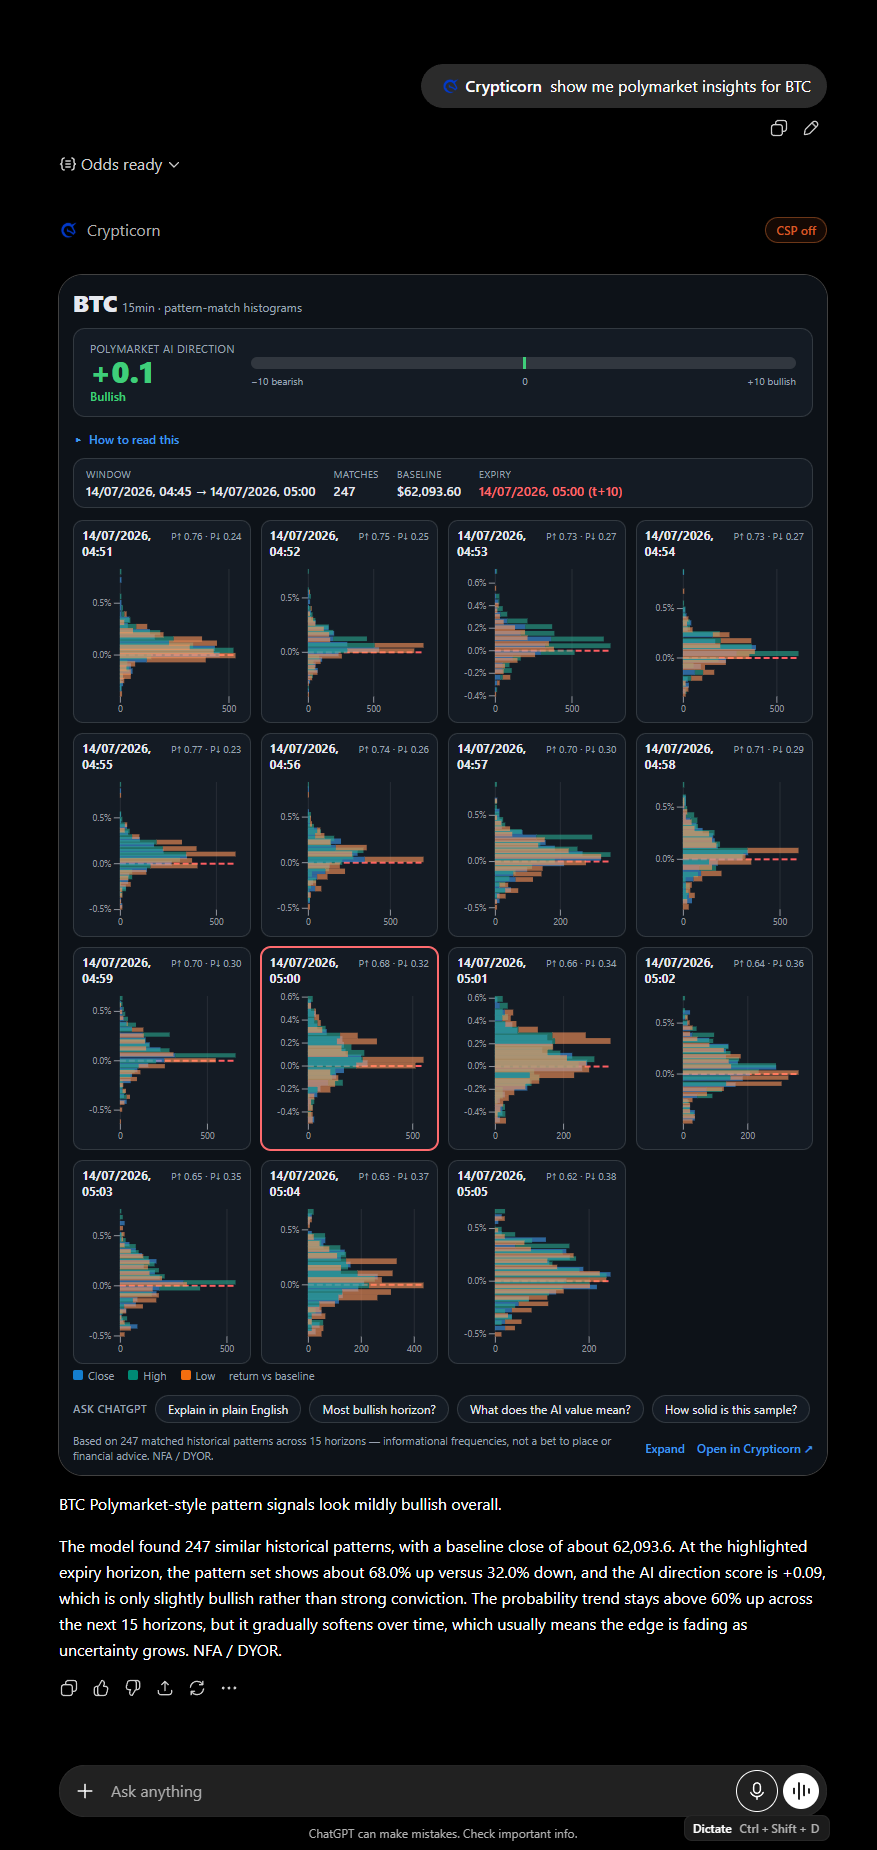Start dictation with the microphone icon
This screenshot has height=1850, width=877.
757,1791
